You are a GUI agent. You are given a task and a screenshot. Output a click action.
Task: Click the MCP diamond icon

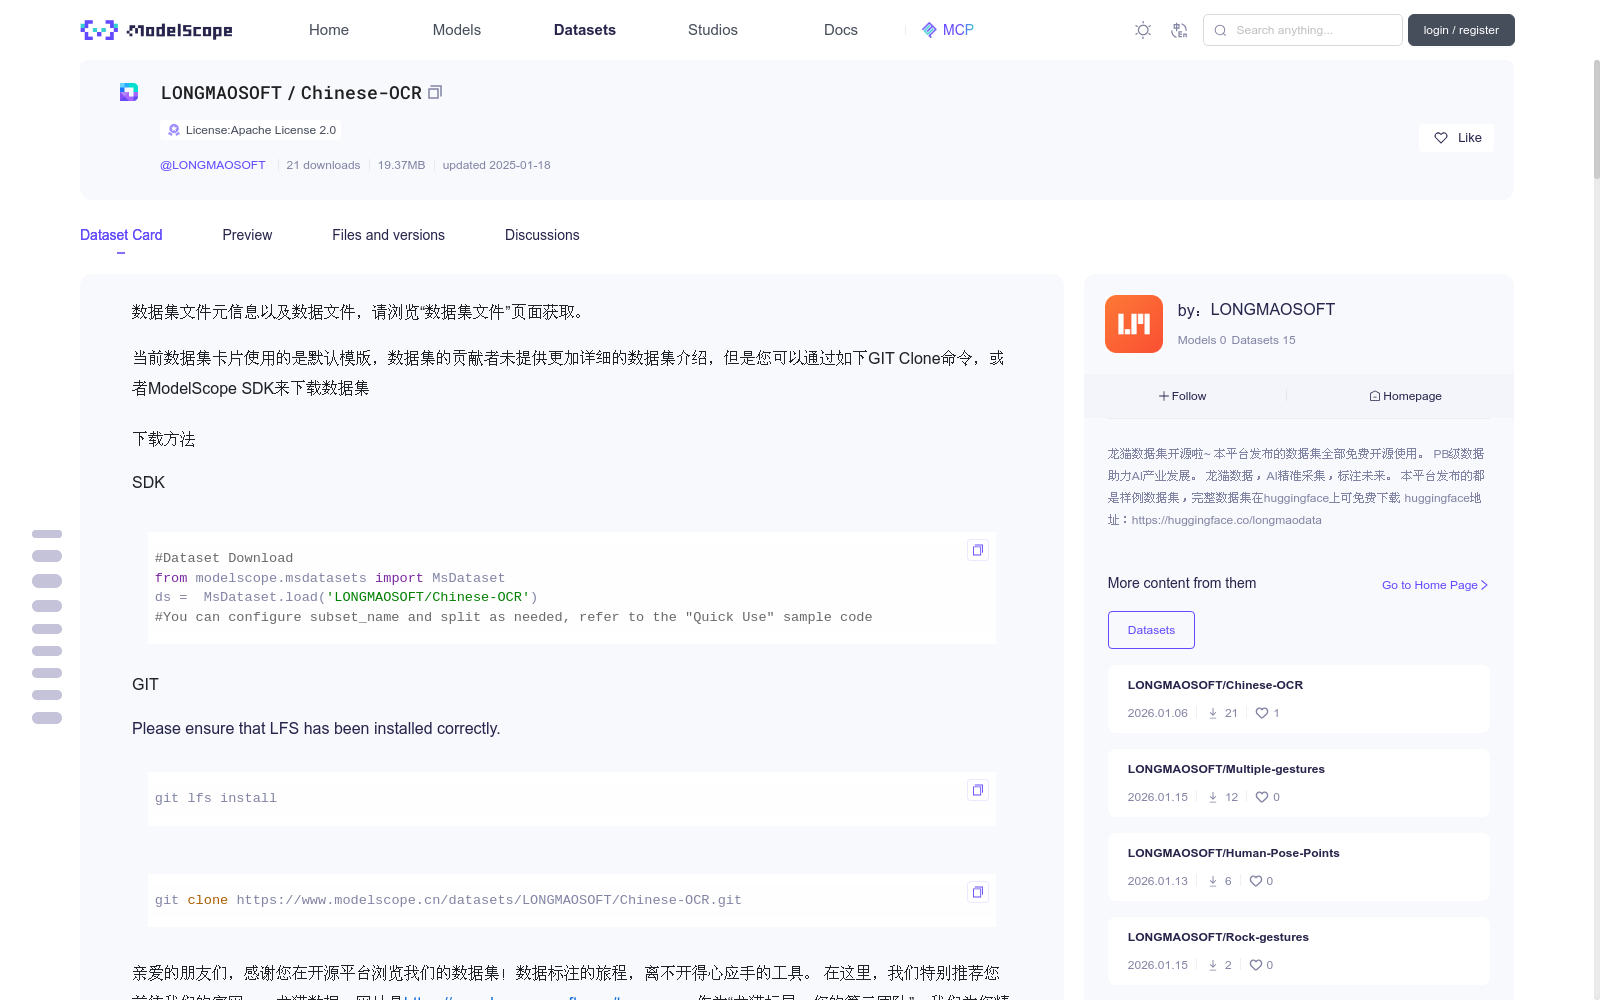(x=929, y=30)
